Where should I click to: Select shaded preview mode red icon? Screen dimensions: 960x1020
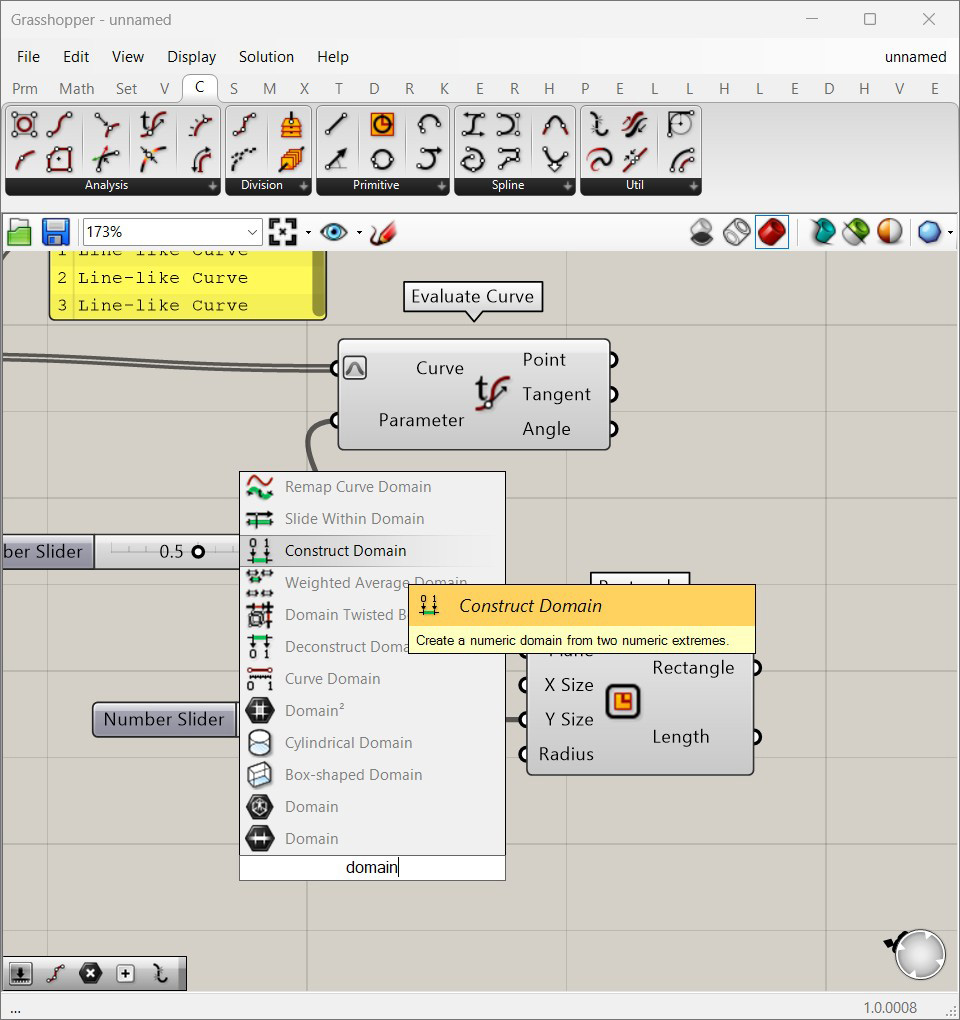[772, 232]
